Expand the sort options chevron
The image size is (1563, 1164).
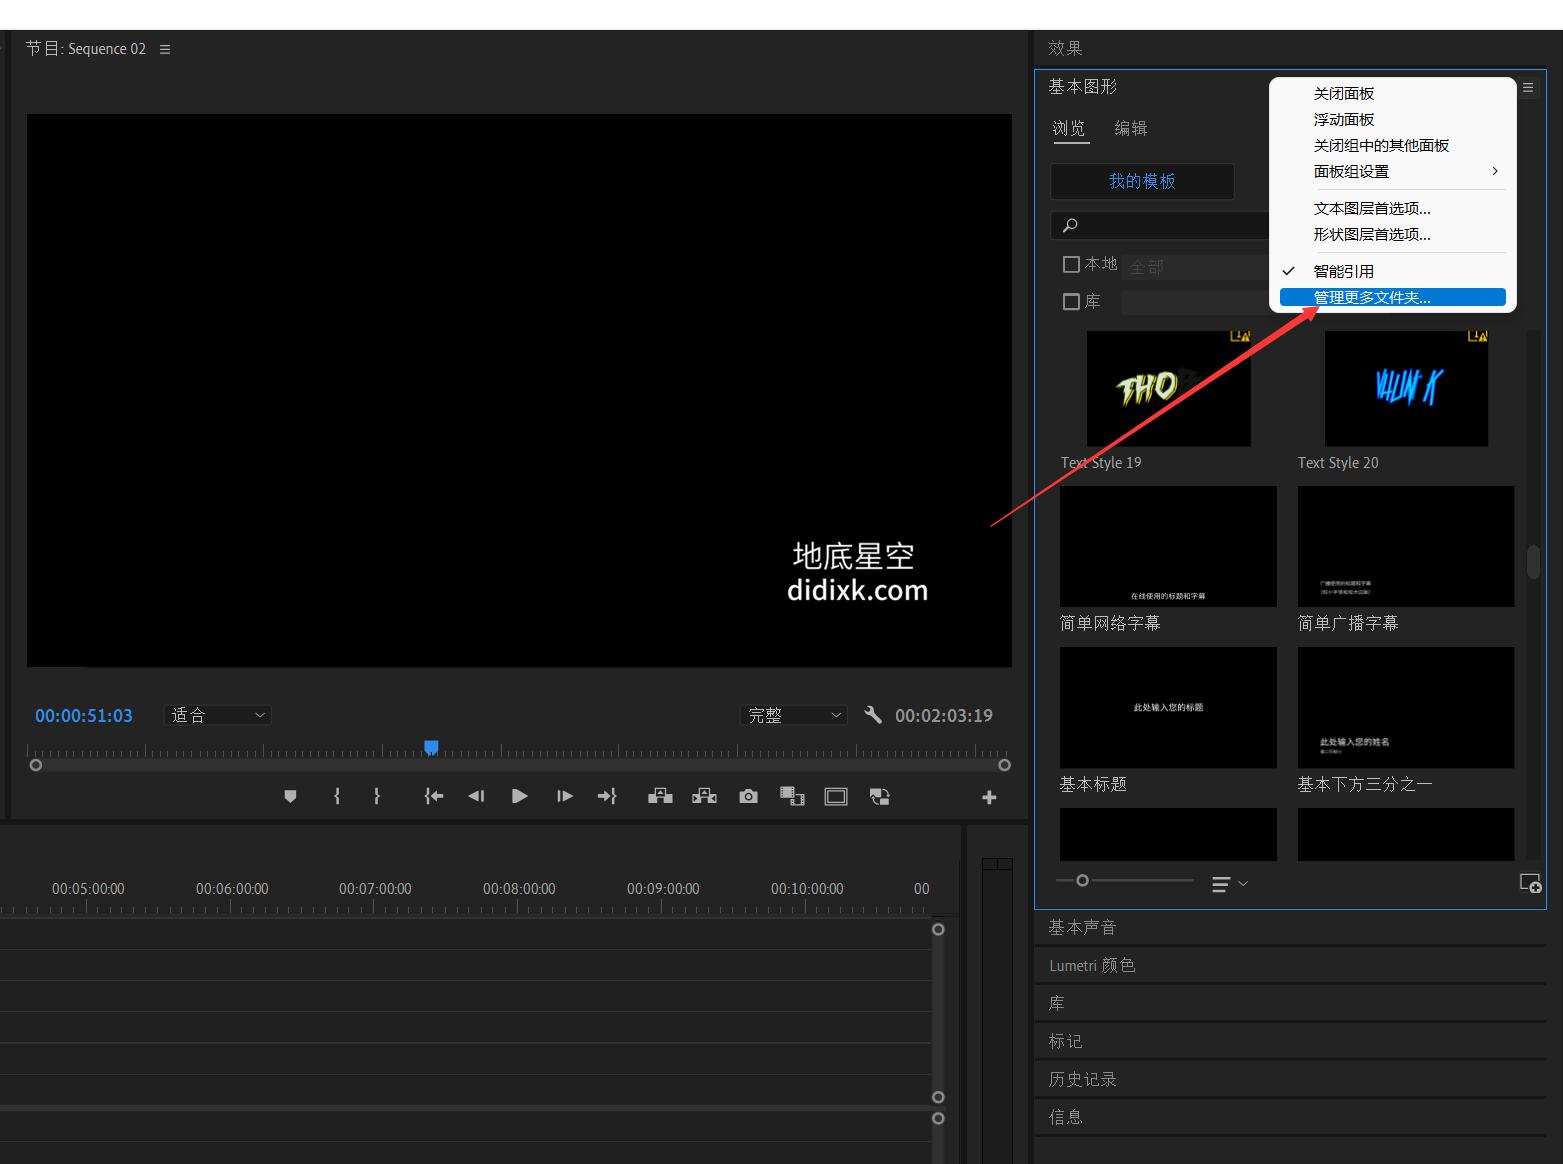click(1243, 884)
